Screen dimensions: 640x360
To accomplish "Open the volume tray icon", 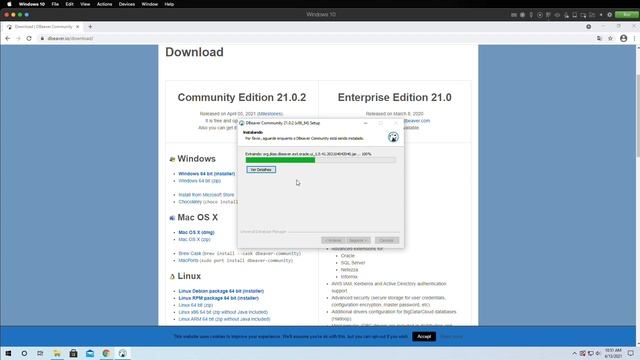I will click(598, 353).
